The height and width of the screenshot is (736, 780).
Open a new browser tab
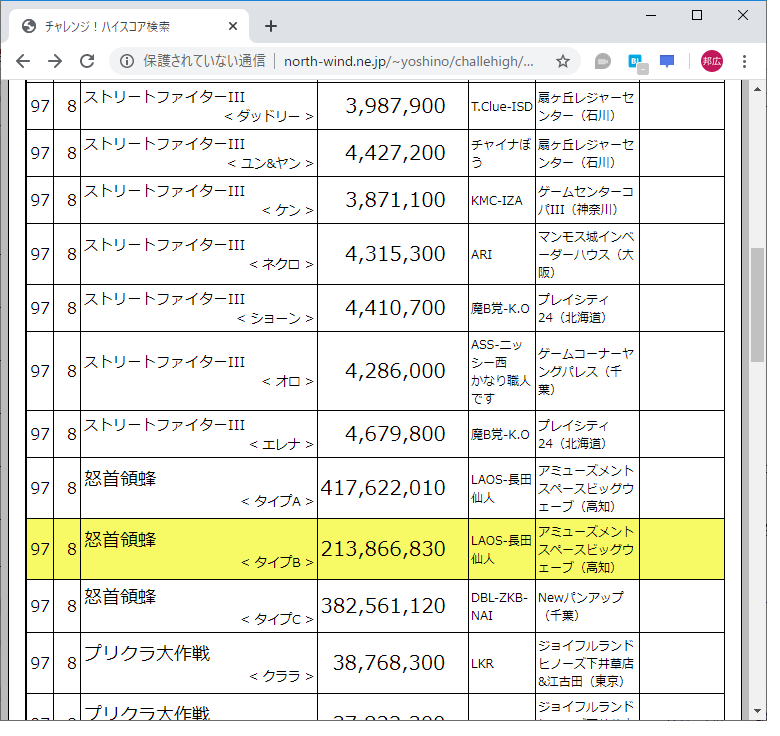point(271,26)
